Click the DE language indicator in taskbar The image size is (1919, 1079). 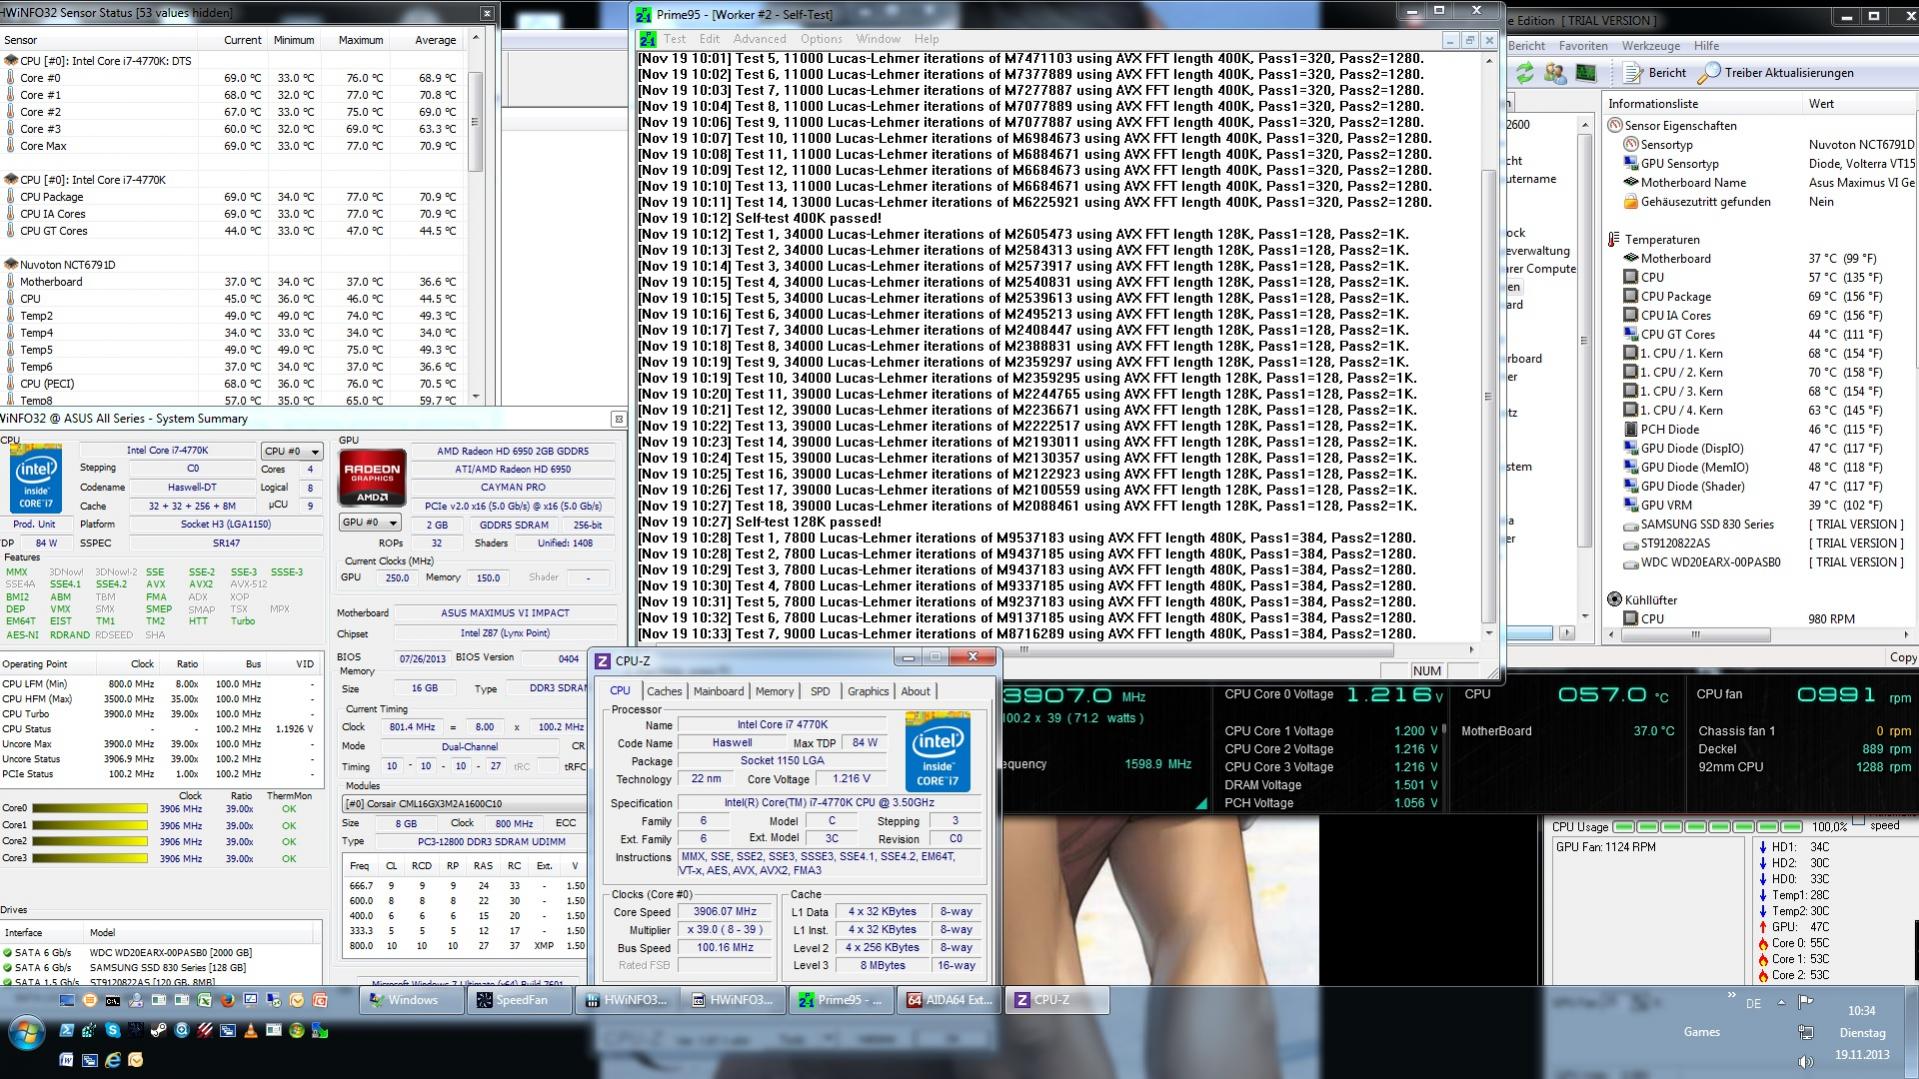(1753, 1003)
